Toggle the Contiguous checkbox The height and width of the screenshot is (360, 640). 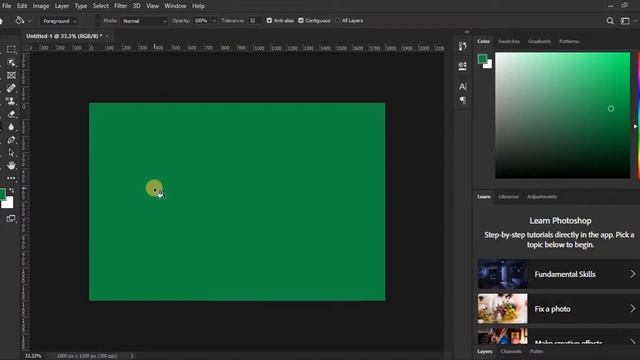301,20
